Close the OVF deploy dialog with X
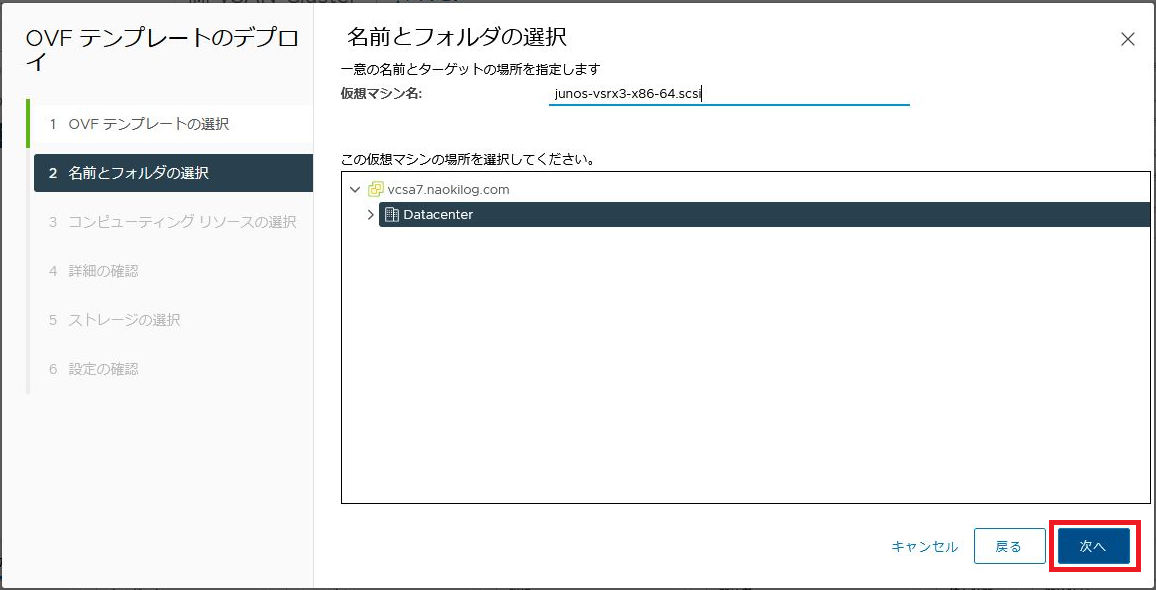This screenshot has width=1156, height=590. (x=1127, y=40)
